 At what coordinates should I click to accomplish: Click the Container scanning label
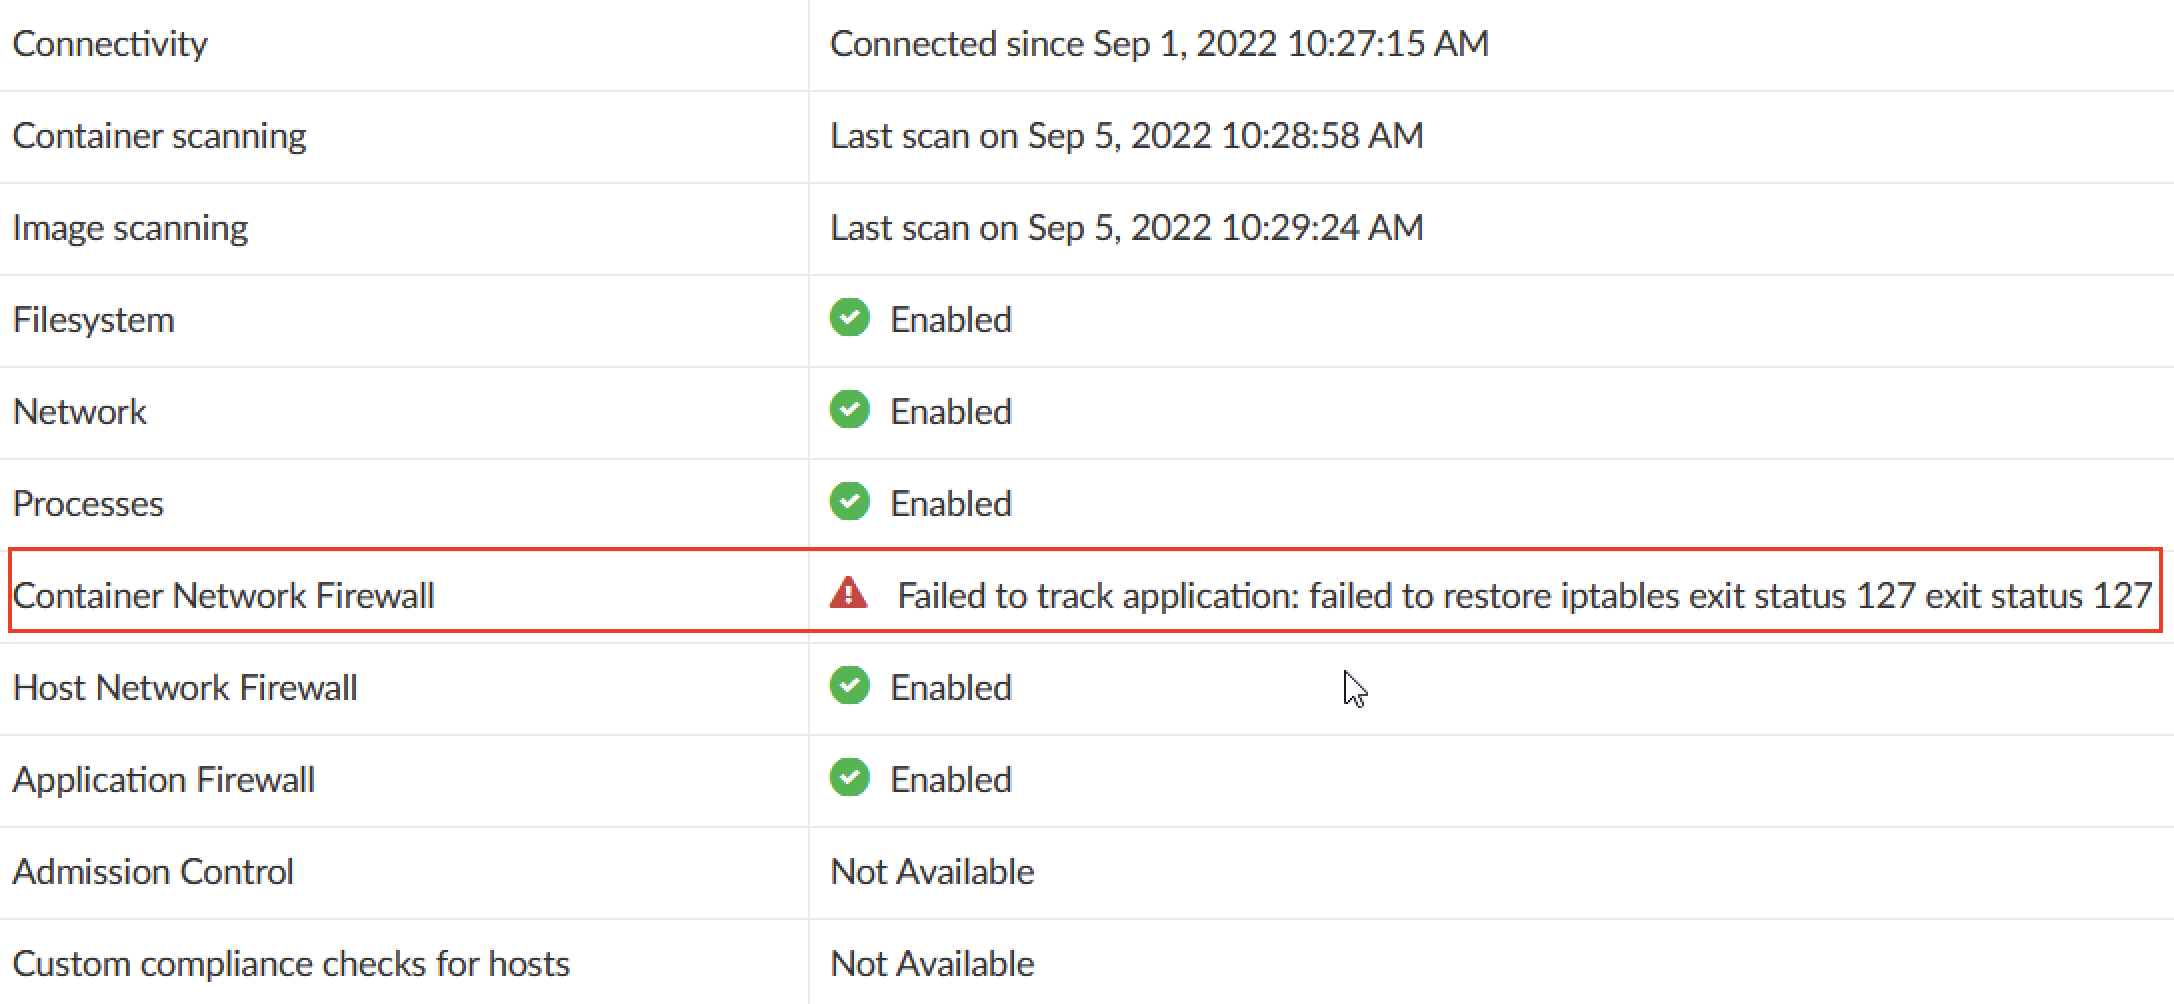(159, 136)
